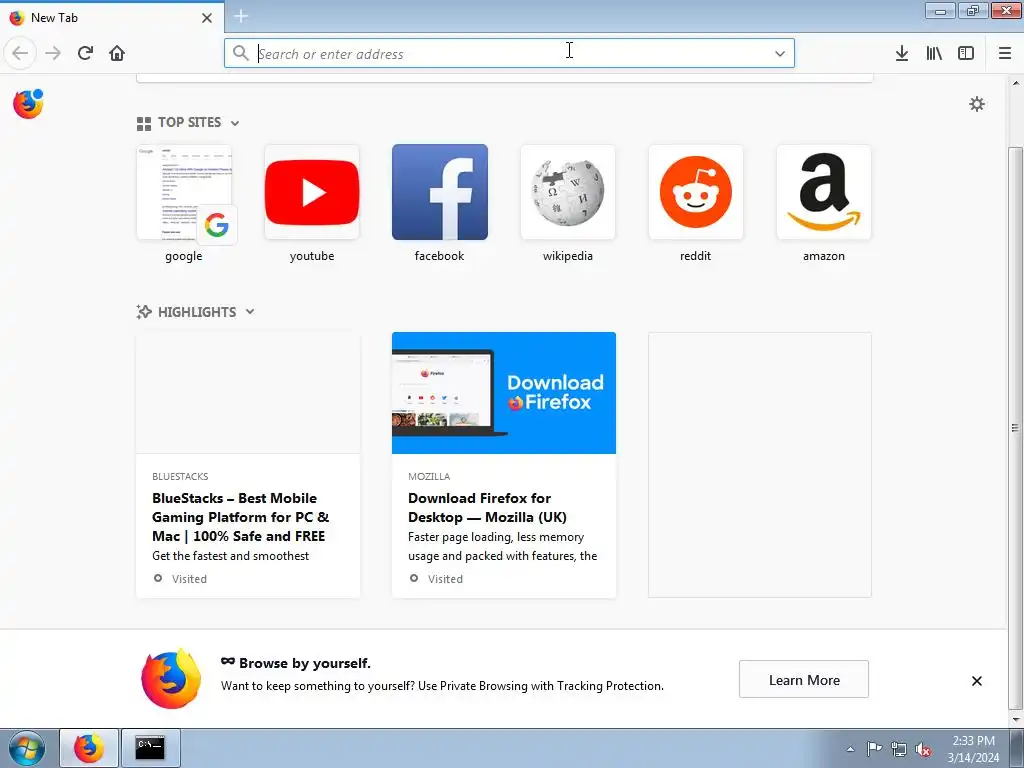
Task: Click the HIGHLIGHTS heading text
Action: tap(197, 312)
